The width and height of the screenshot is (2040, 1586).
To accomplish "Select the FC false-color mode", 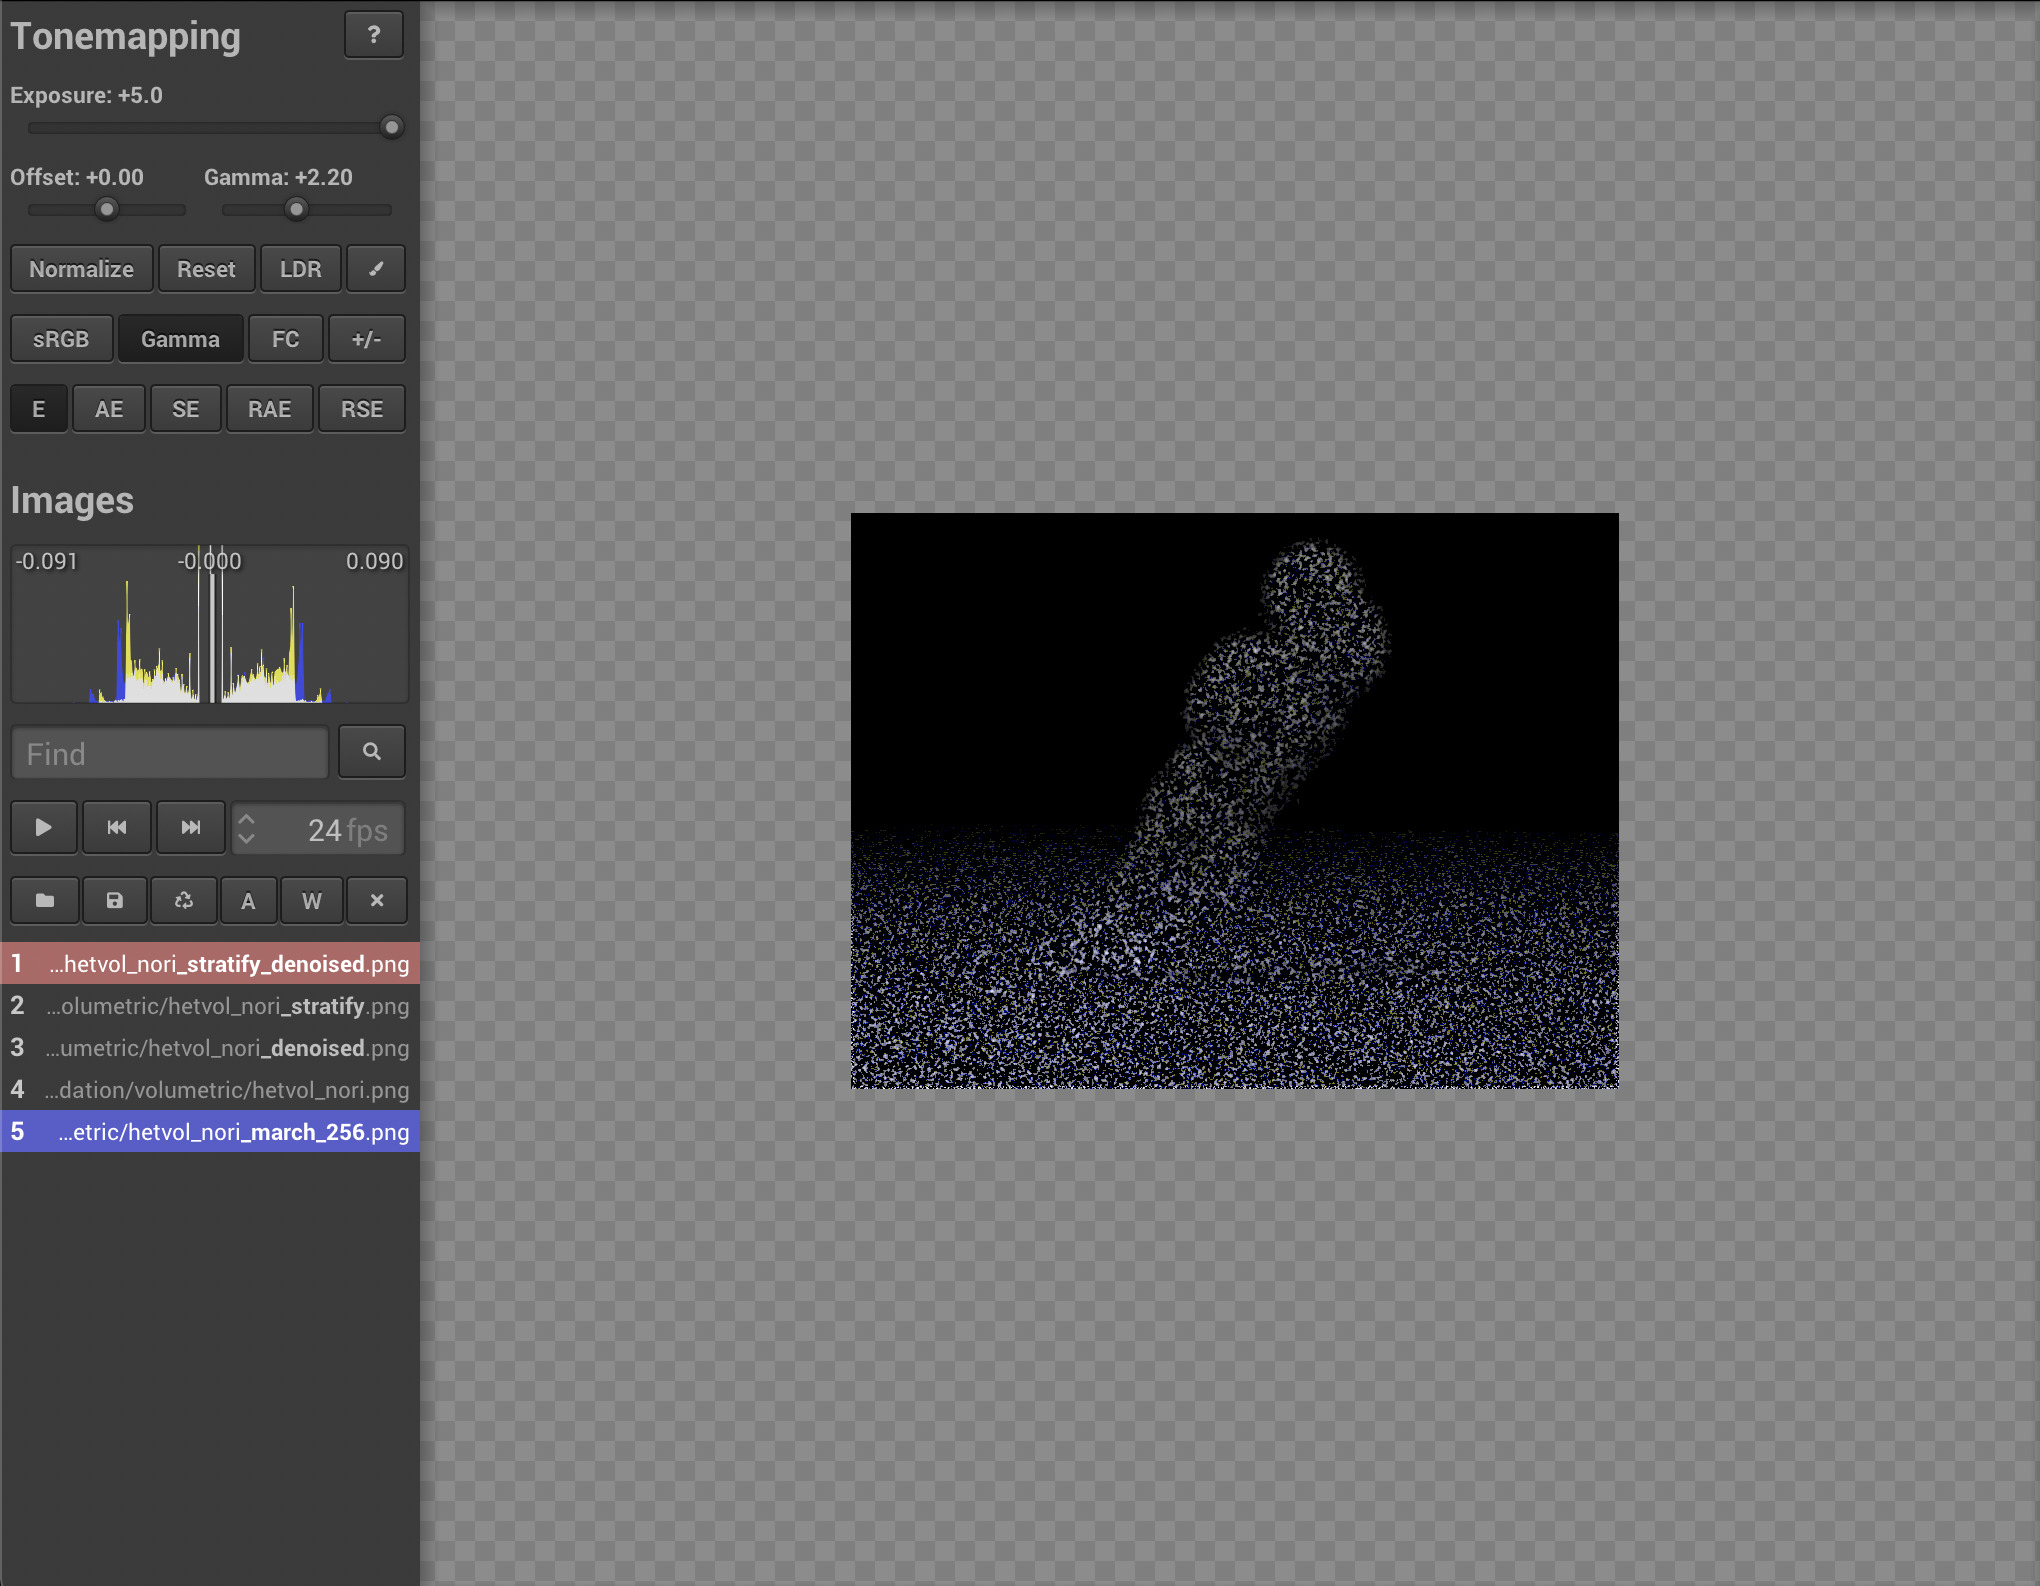I will pos(286,339).
